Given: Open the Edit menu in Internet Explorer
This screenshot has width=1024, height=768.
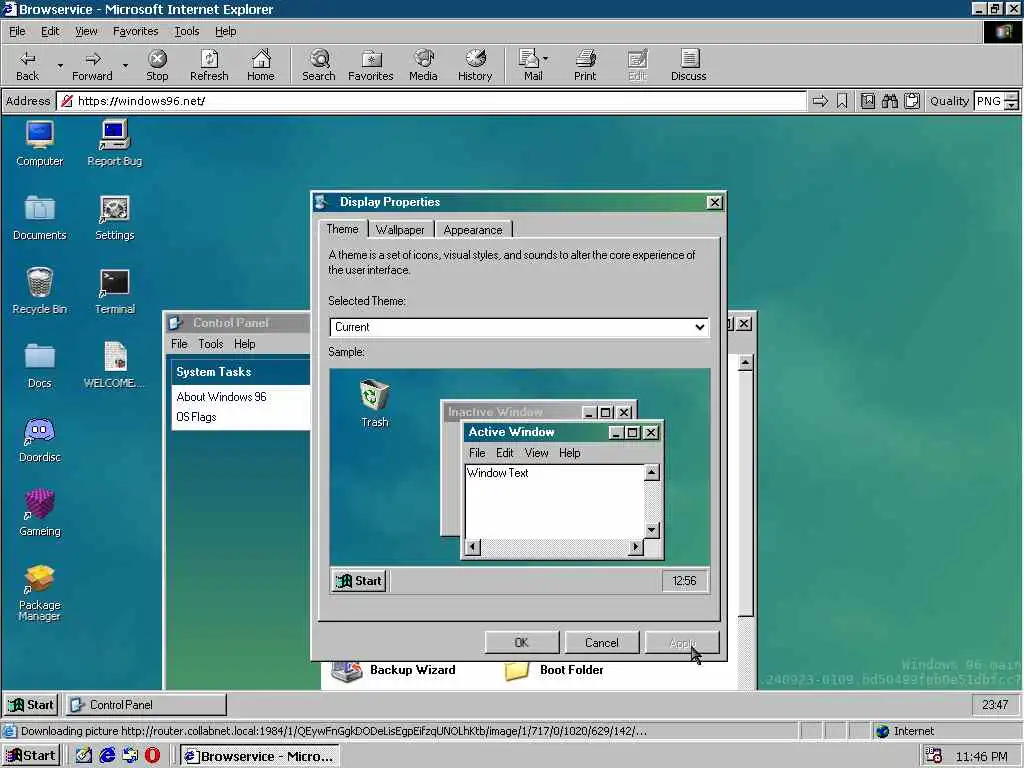Looking at the screenshot, I should coord(50,31).
